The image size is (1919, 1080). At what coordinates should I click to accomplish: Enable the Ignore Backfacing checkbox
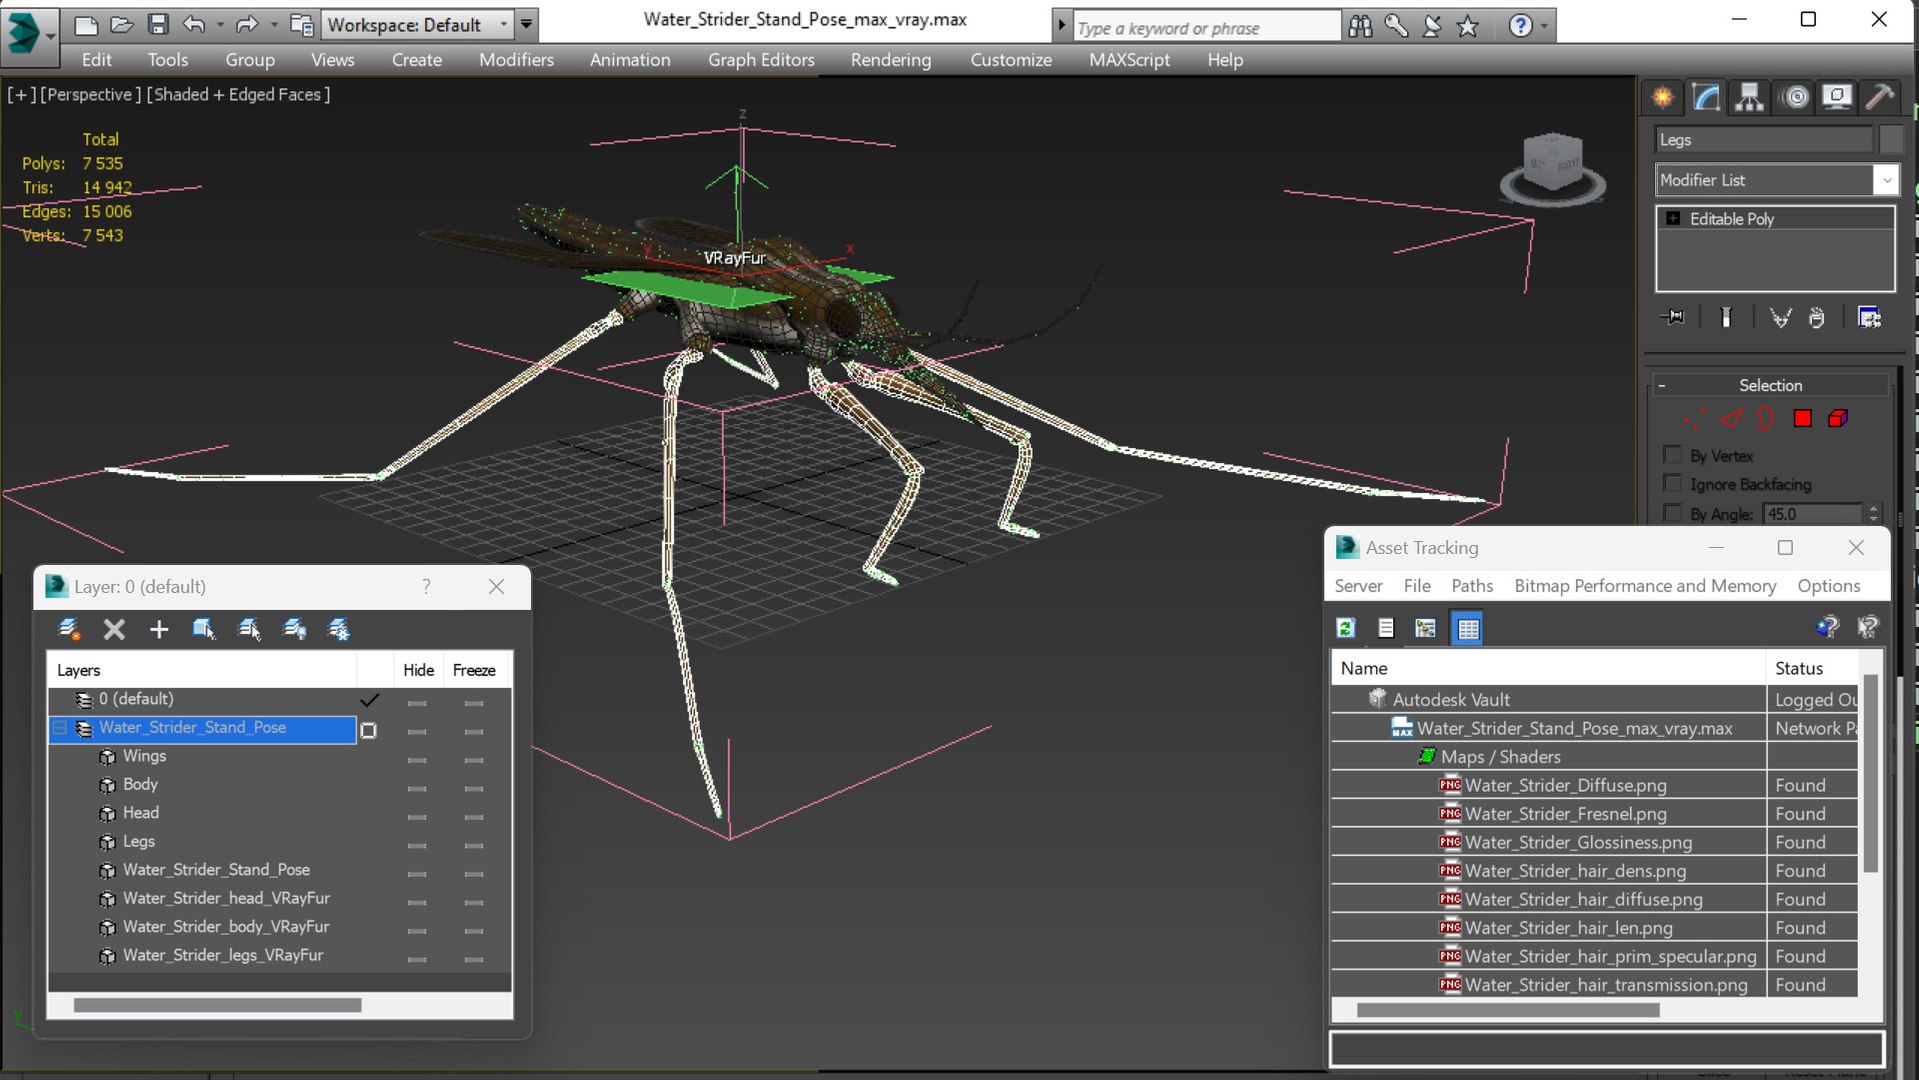pos(1672,484)
